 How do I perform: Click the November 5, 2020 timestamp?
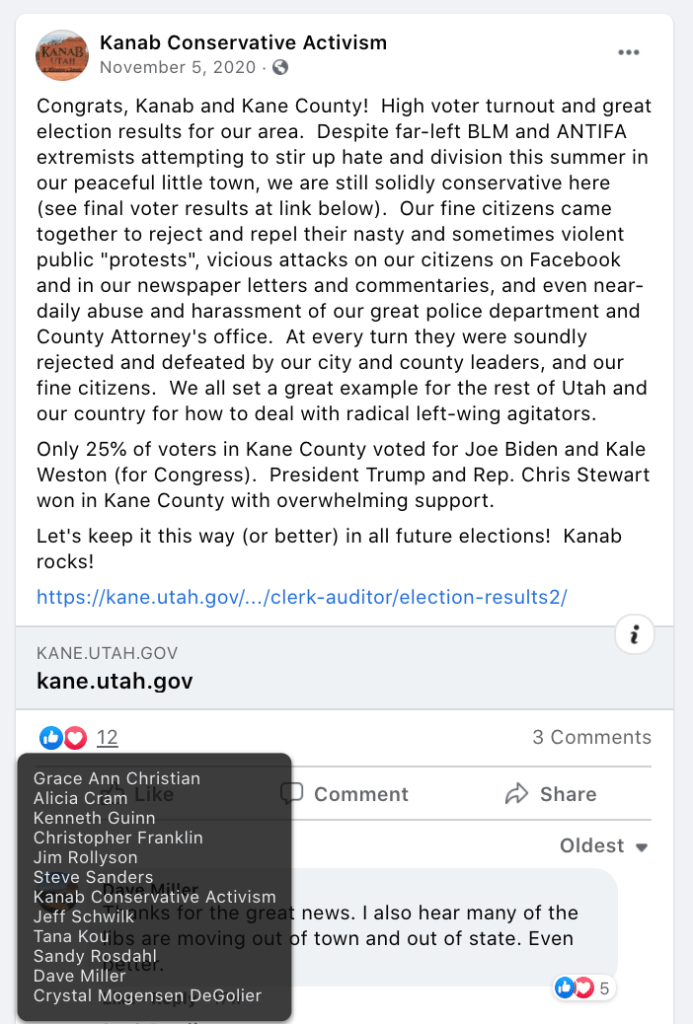[180, 68]
